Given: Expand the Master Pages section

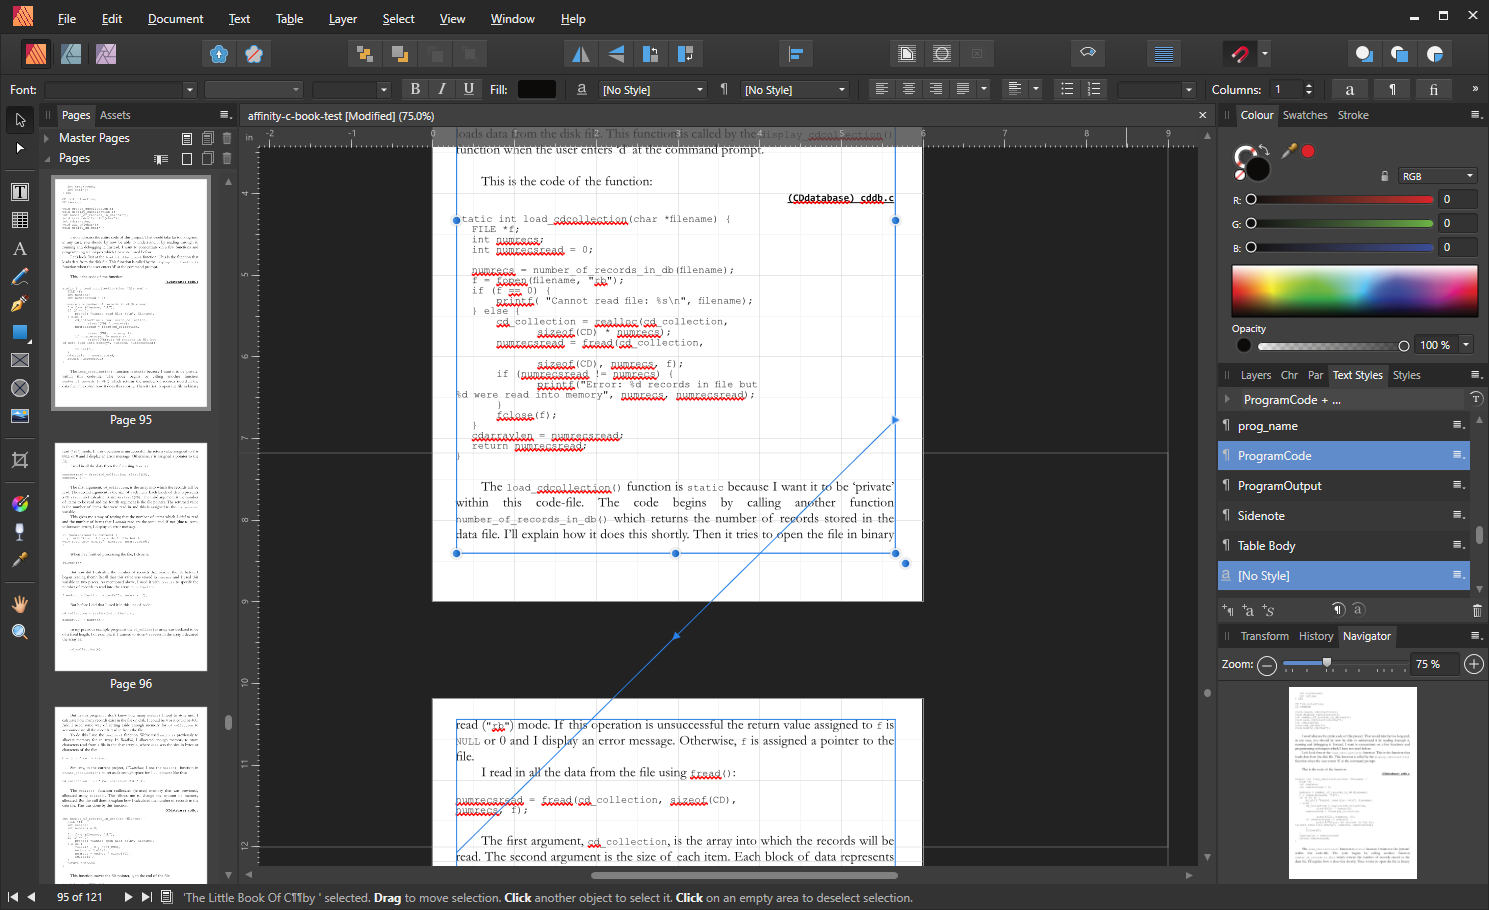Looking at the screenshot, I should click(47, 138).
